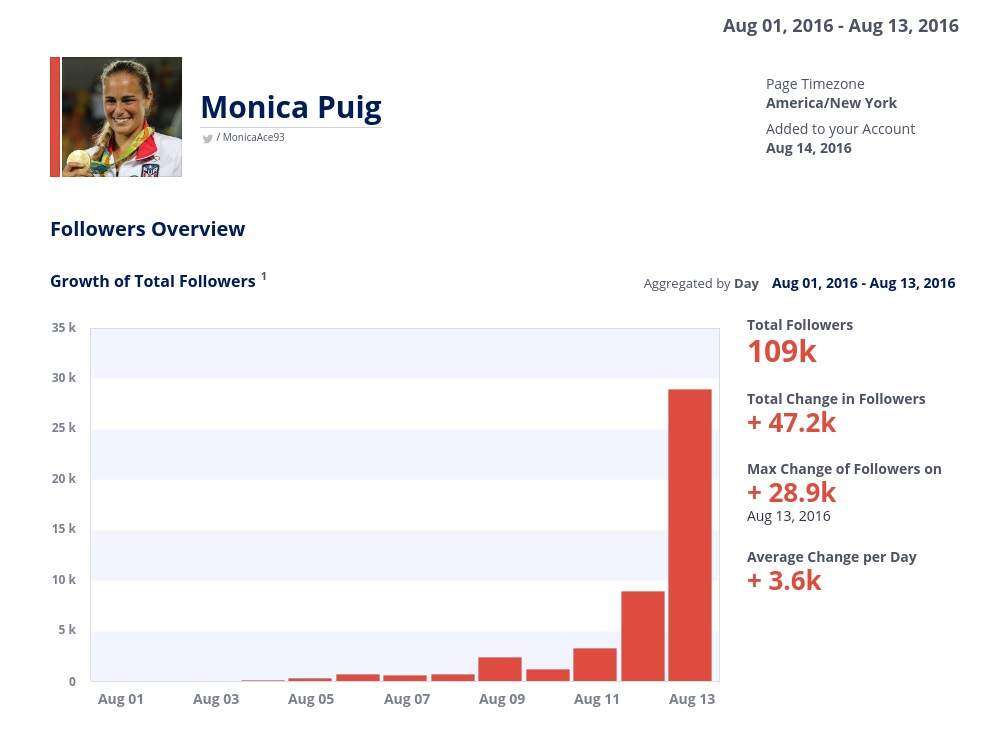Click the date range next to Aggregated by Day
1008x749 pixels.
point(863,283)
